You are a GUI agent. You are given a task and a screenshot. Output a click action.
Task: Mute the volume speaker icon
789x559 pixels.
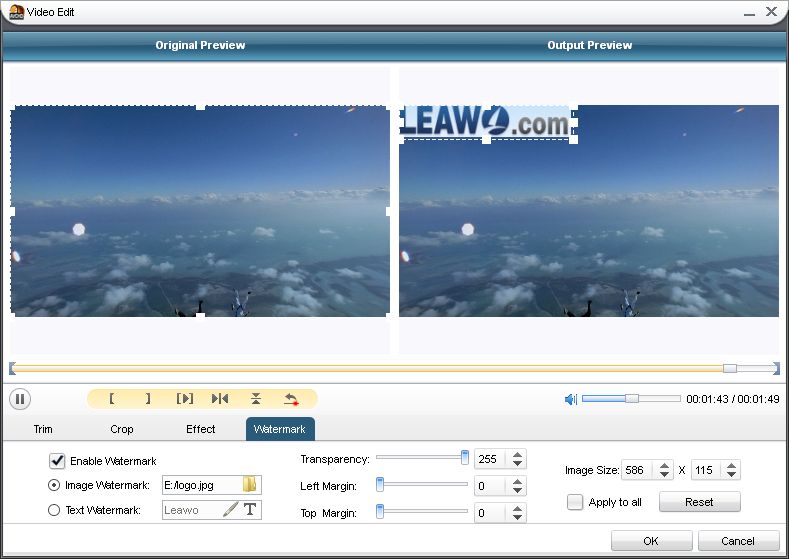571,400
